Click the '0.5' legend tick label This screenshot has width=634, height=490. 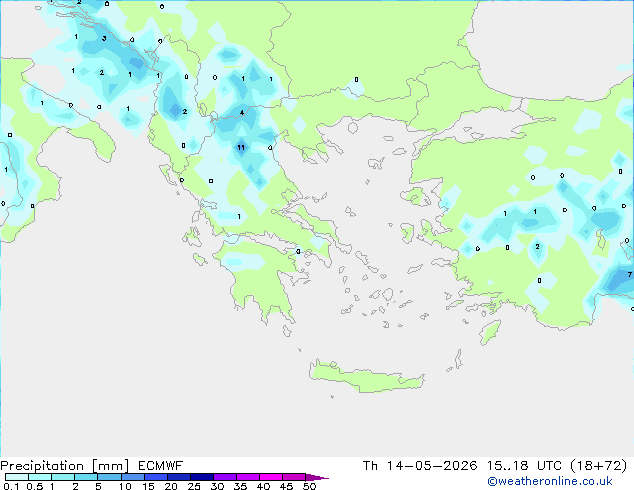pyautogui.click(x=35, y=486)
